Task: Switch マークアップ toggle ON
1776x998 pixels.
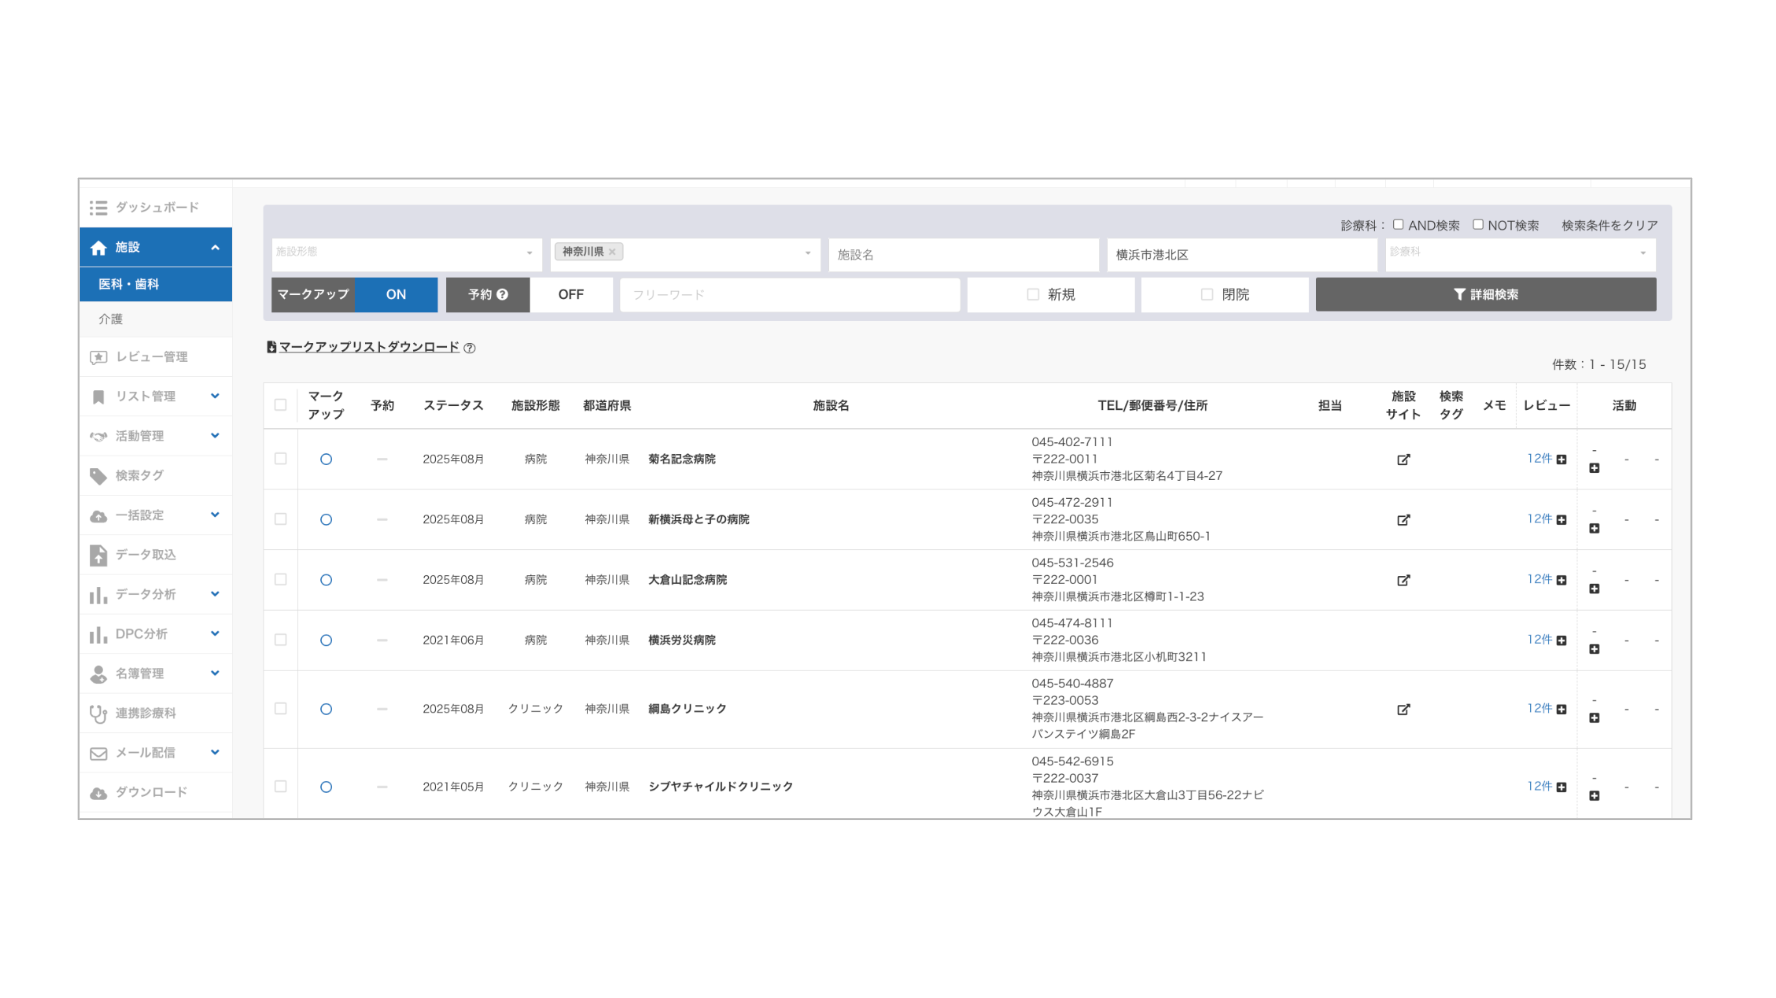Action: click(x=396, y=295)
